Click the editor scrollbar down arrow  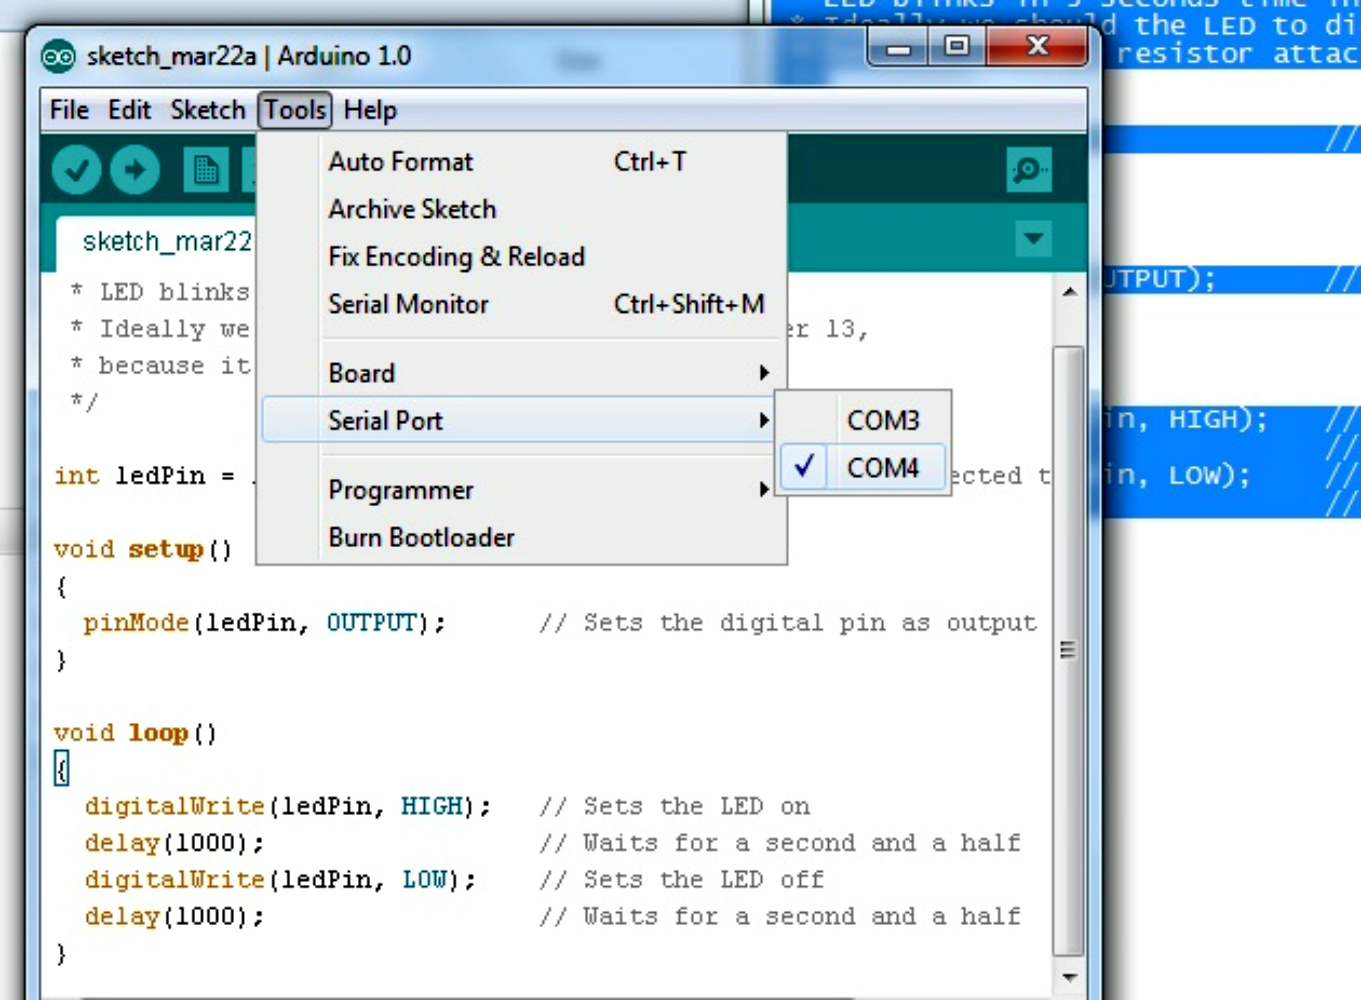[1069, 977]
